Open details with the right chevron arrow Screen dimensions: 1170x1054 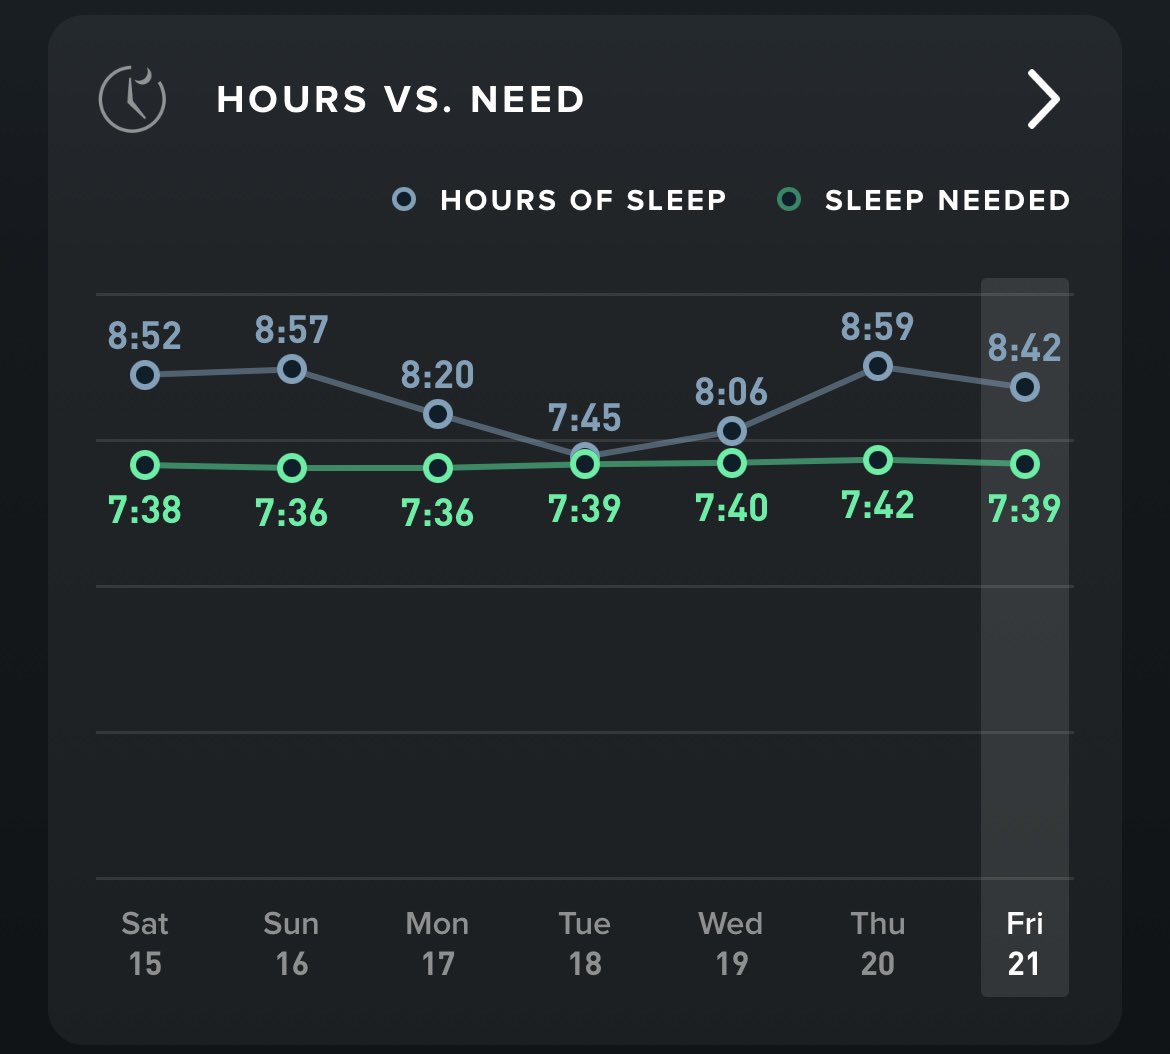(1043, 99)
